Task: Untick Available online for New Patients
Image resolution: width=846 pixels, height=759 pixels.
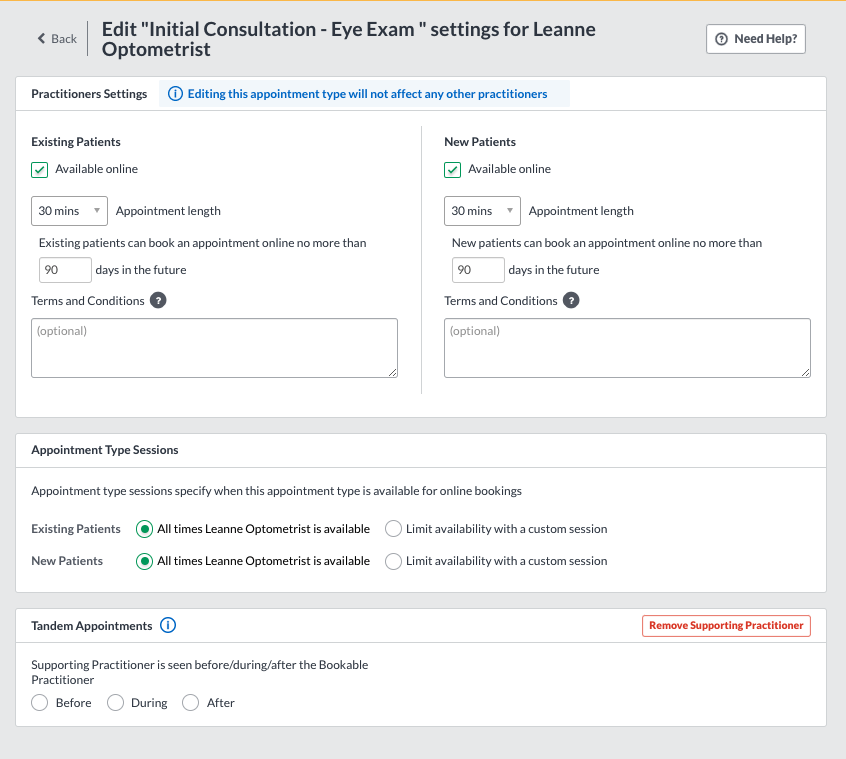Action: (x=452, y=170)
